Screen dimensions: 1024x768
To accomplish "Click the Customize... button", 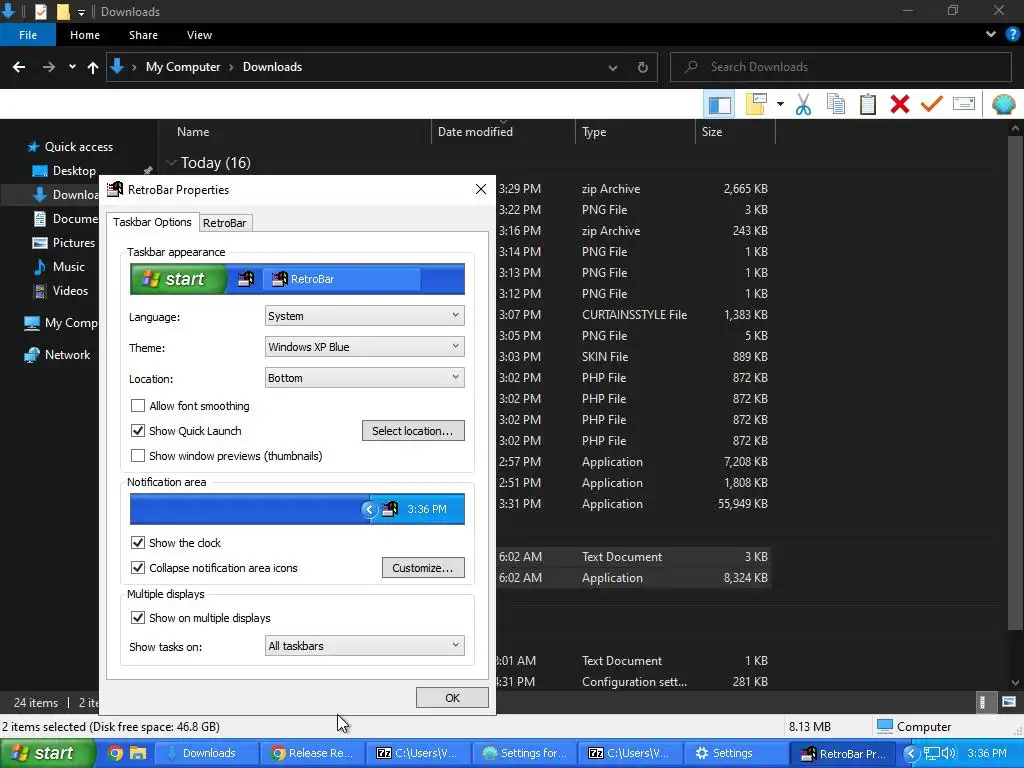I will point(423,568).
